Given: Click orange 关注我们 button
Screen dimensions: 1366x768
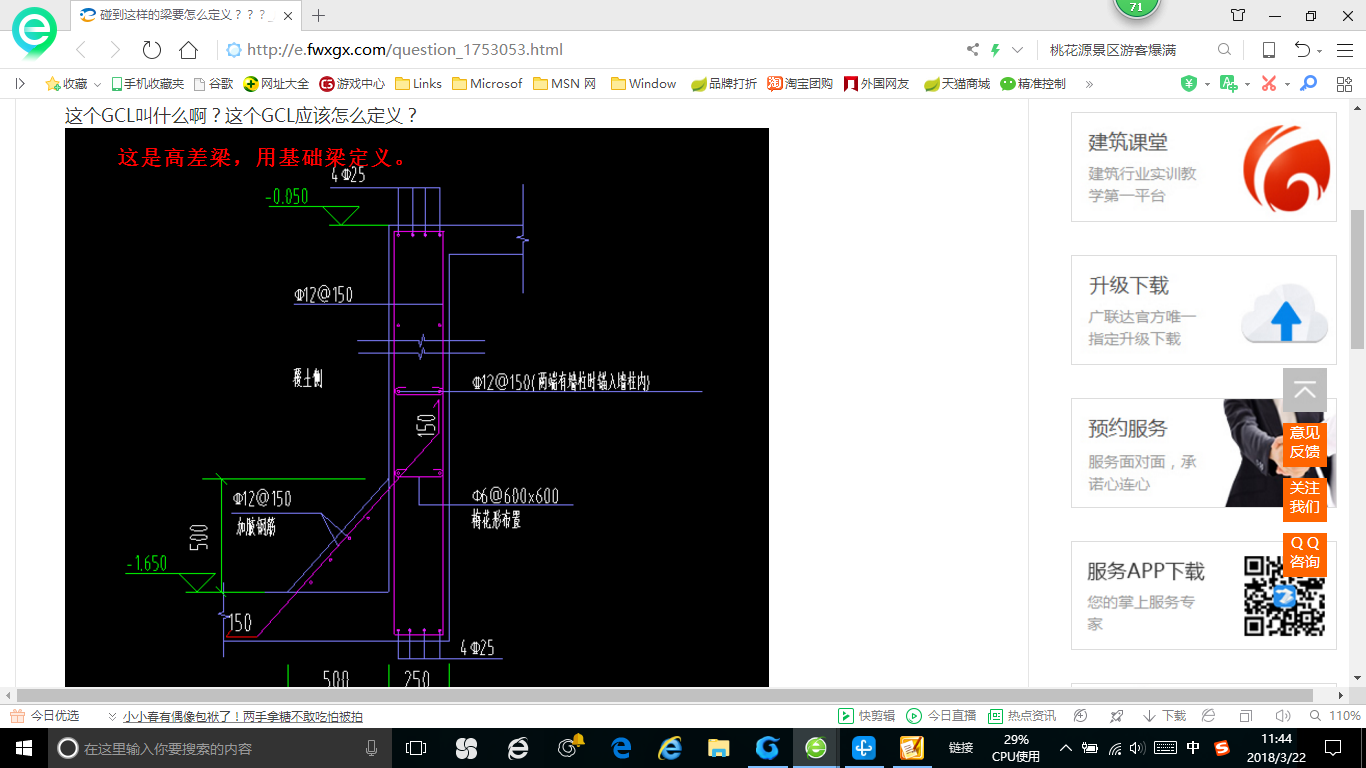Looking at the screenshot, I should pyautogui.click(x=1305, y=497).
